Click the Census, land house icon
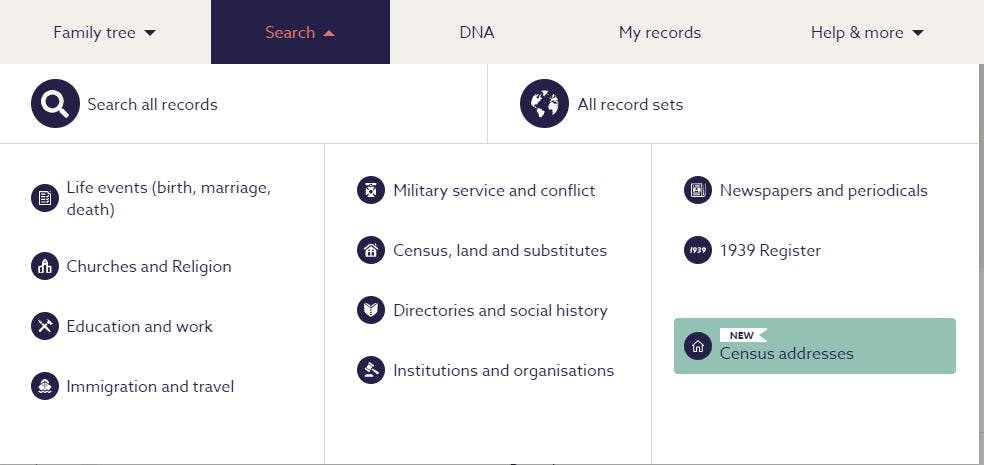Viewport: 984px width, 465px height. point(371,250)
